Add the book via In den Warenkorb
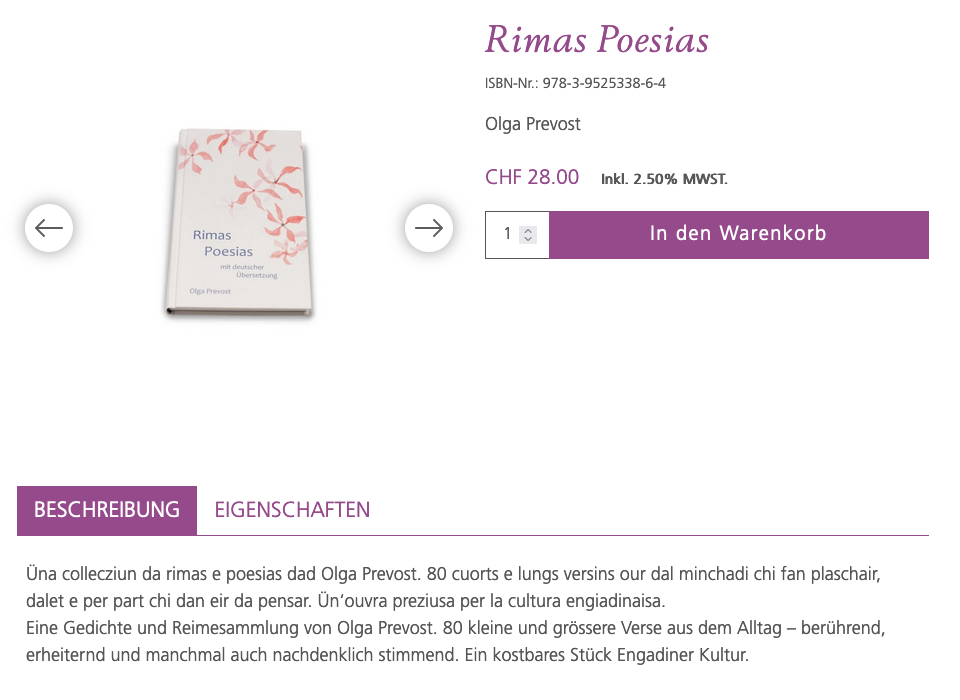This screenshot has width=960, height=700. [x=738, y=235]
